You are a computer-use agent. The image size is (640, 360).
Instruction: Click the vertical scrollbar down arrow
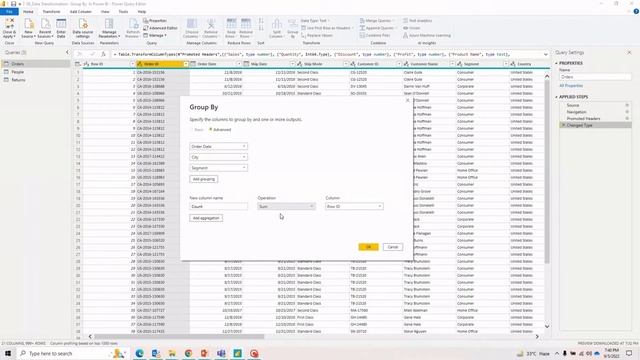coord(547,326)
